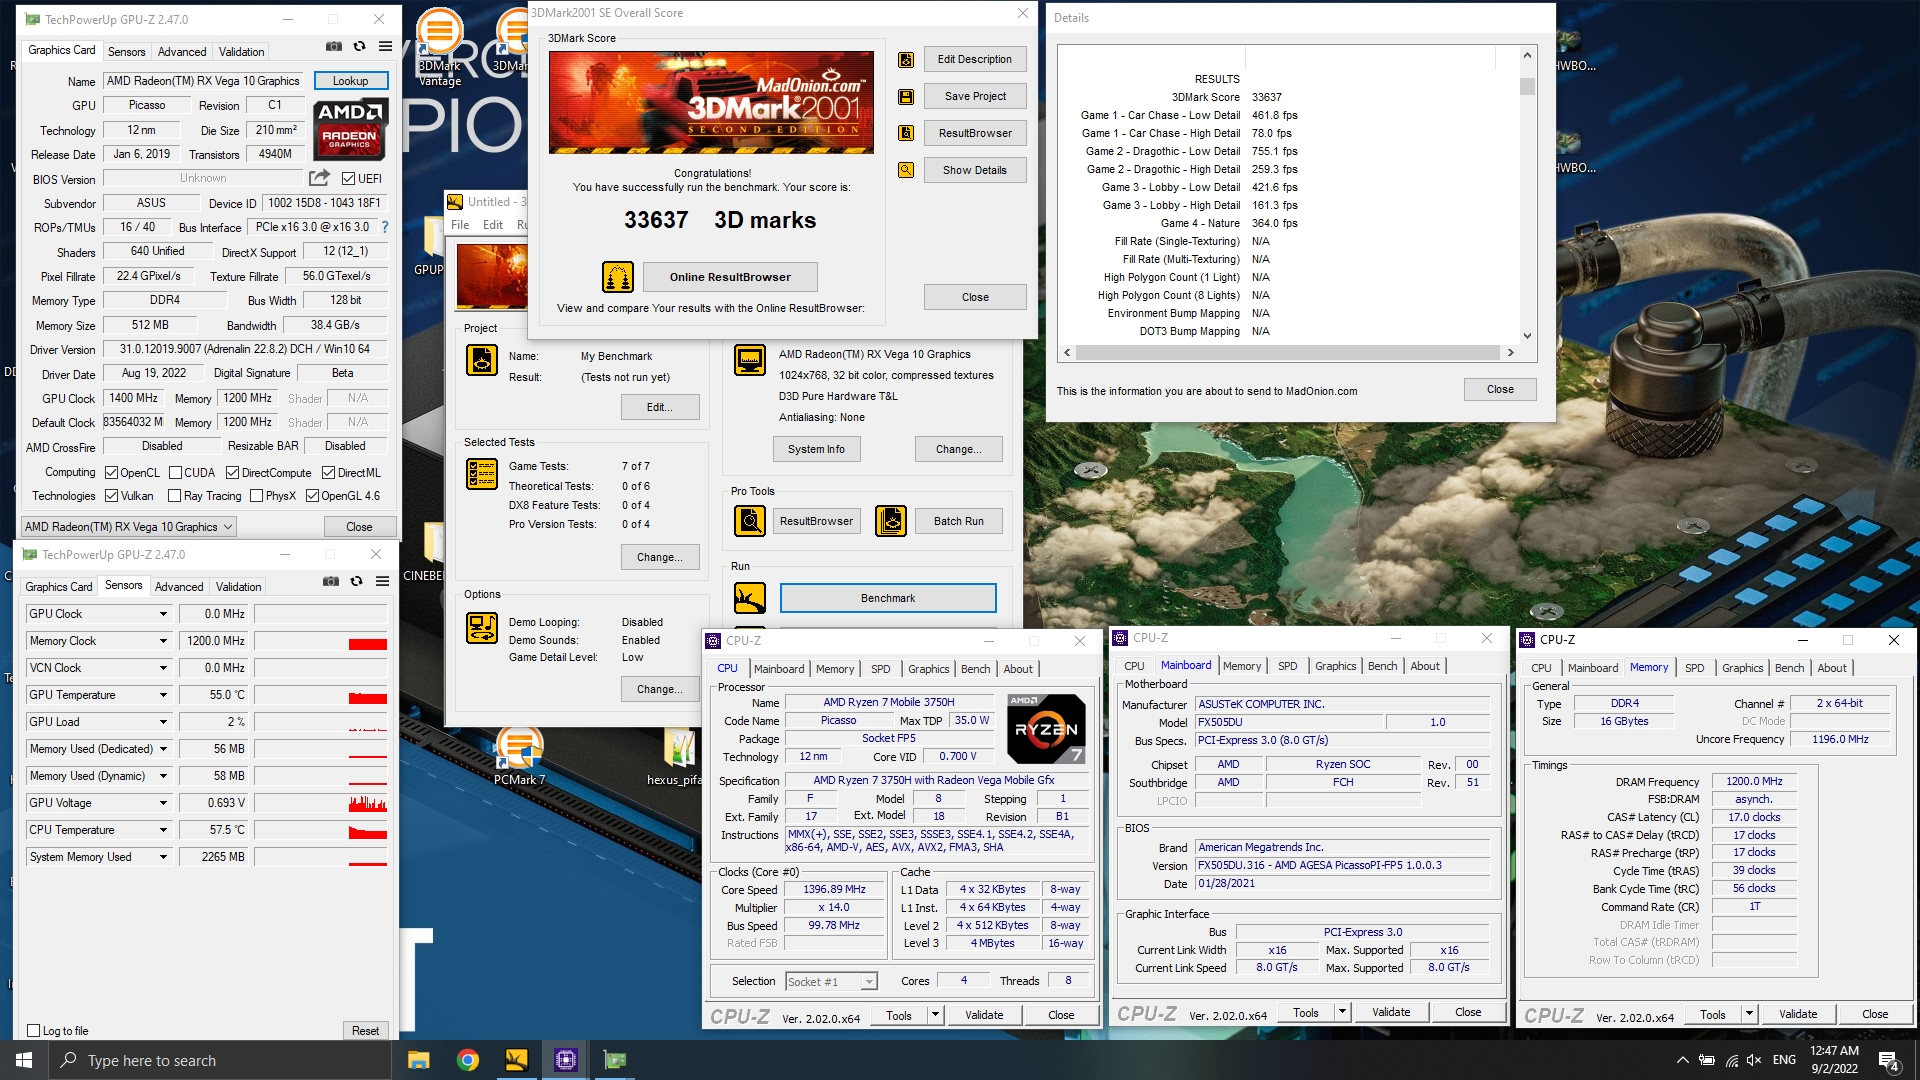Open Graphics tab in CPU-Z Memory window
This screenshot has height=1080, width=1920.
click(x=1743, y=668)
